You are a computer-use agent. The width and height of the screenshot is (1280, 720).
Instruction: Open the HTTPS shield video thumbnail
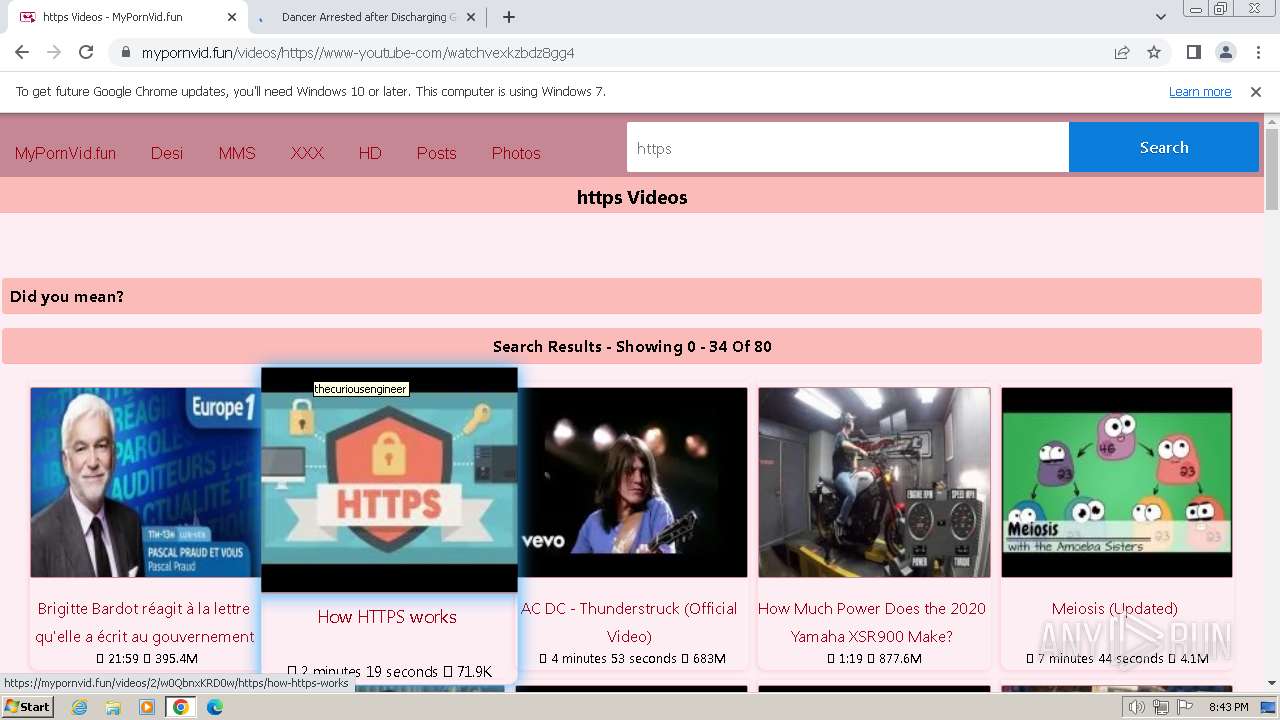coord(389,480)
